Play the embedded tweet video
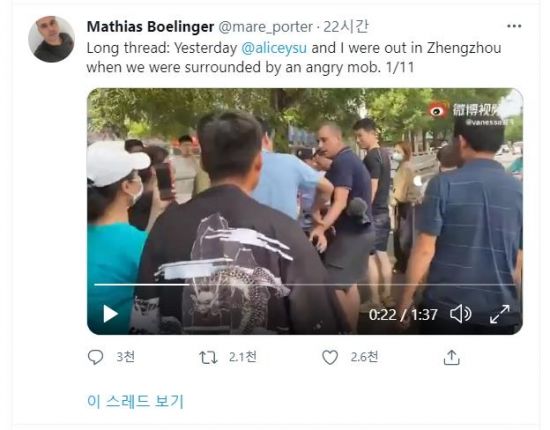The height and width of the screenshot is (430, 550). tap(110, 314)
